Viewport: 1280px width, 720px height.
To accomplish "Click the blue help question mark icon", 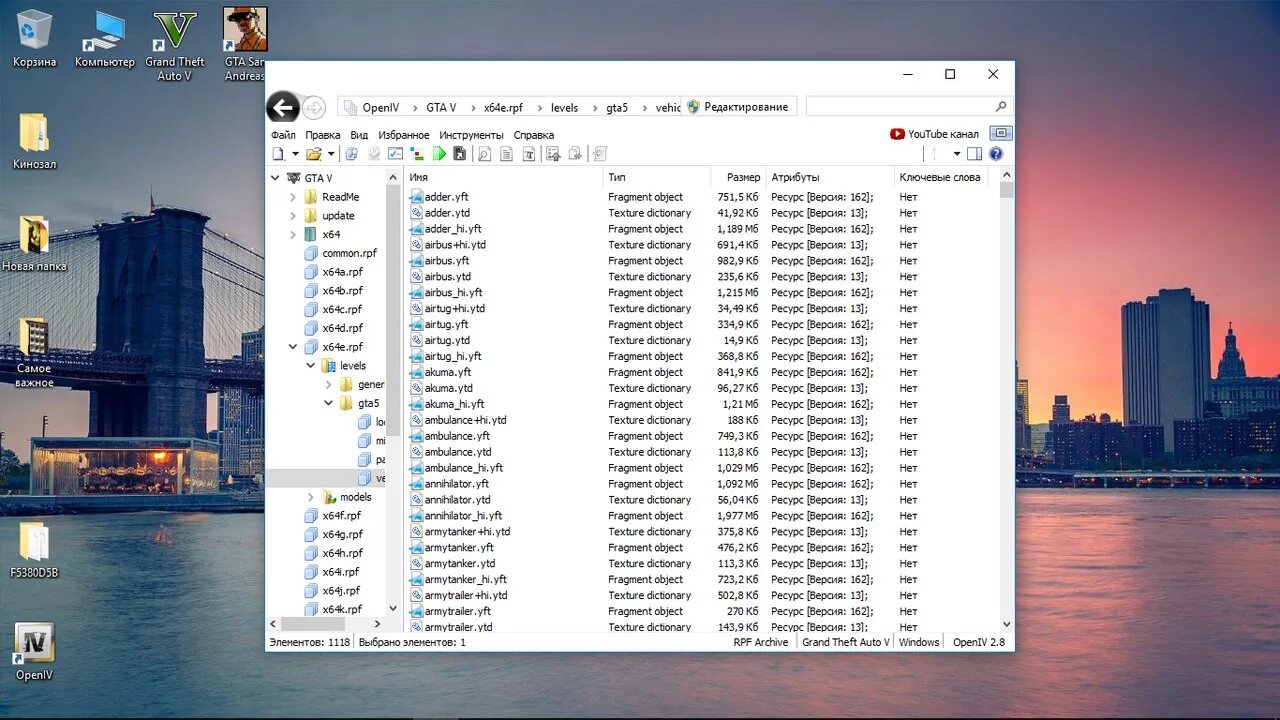I will point(996,154).
